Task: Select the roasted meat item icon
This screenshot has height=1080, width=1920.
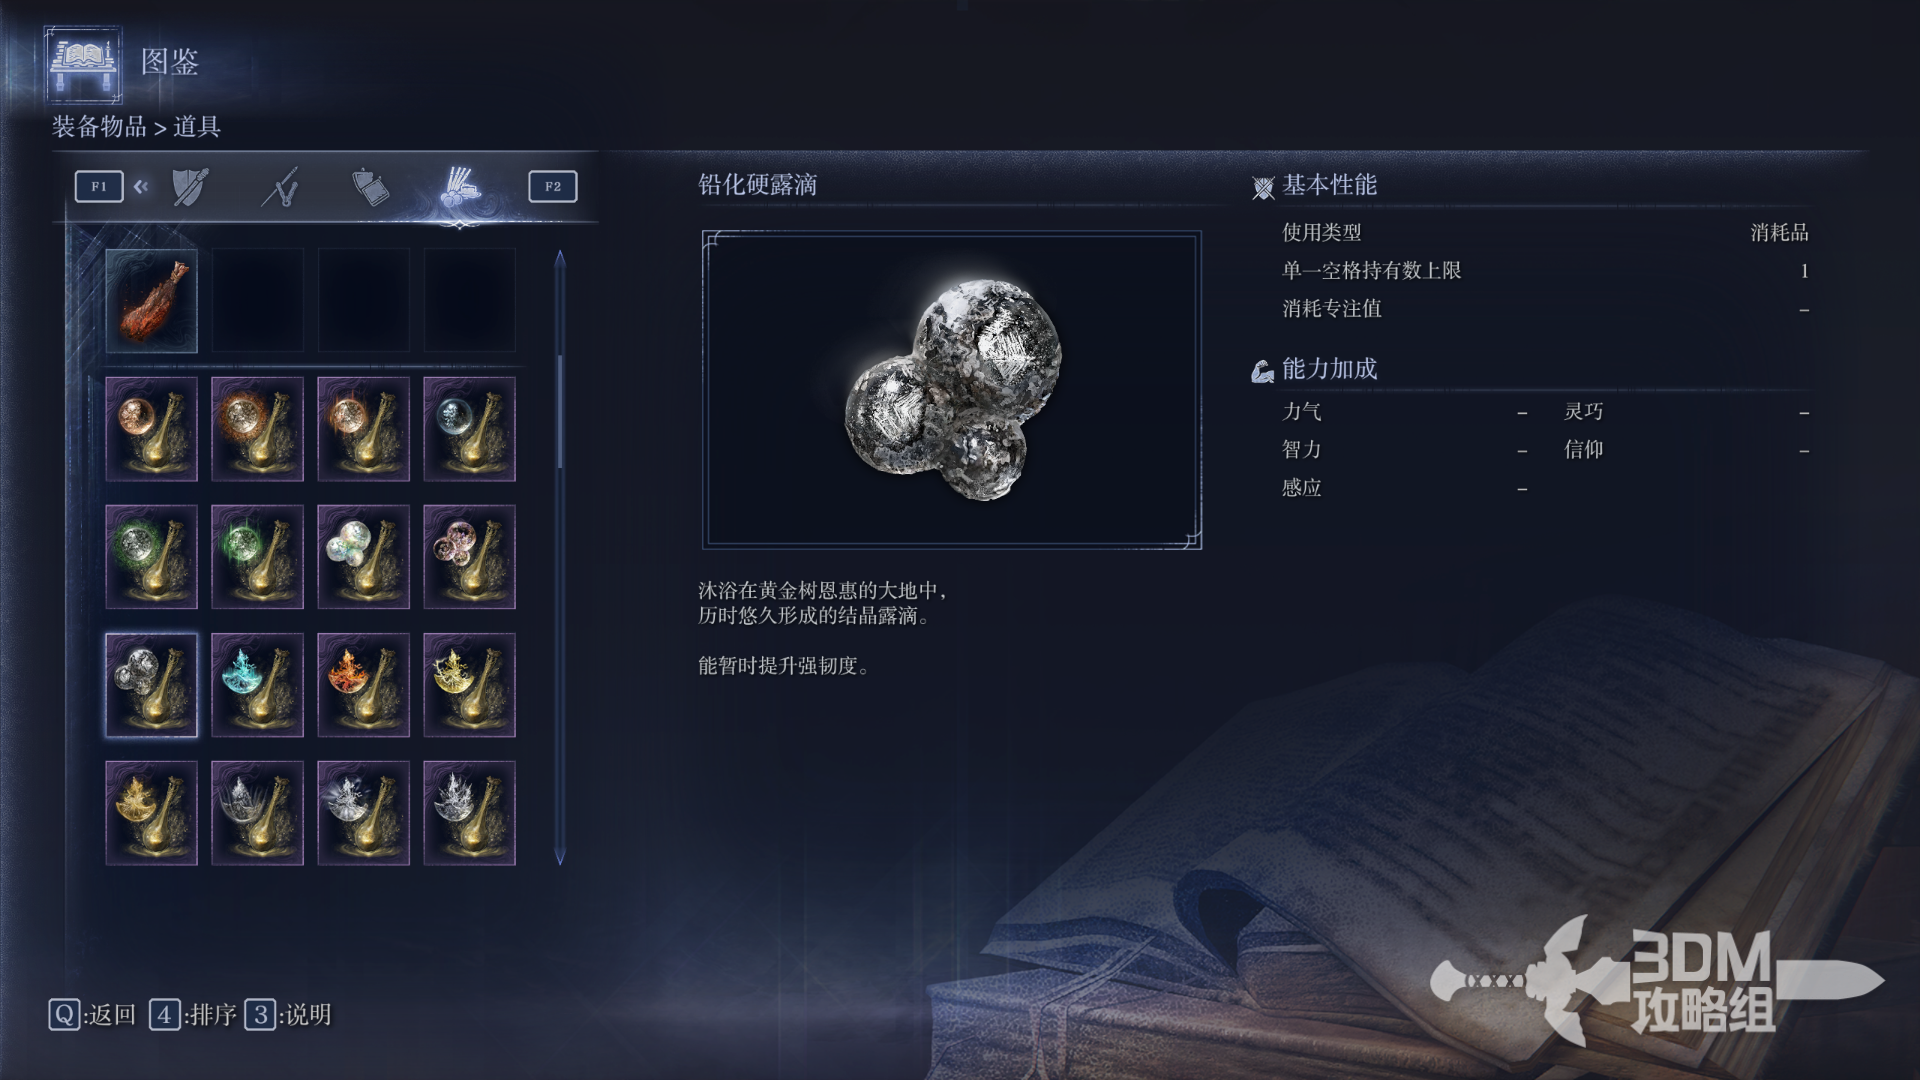Action: point(151,301)
